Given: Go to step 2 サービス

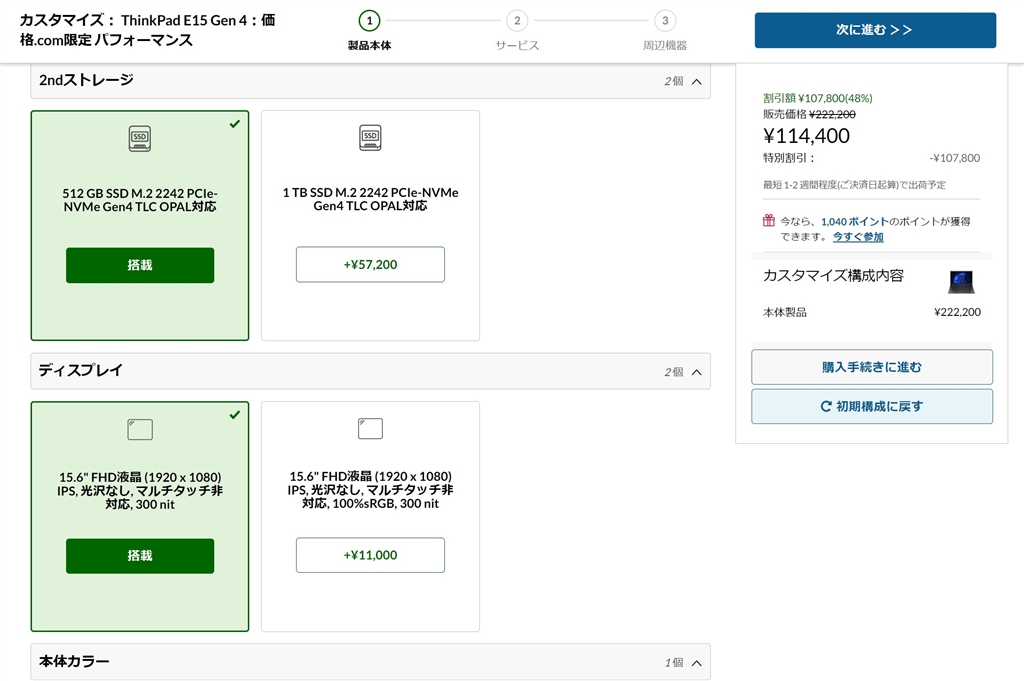Looking at the screenshot, I should 516,21.
